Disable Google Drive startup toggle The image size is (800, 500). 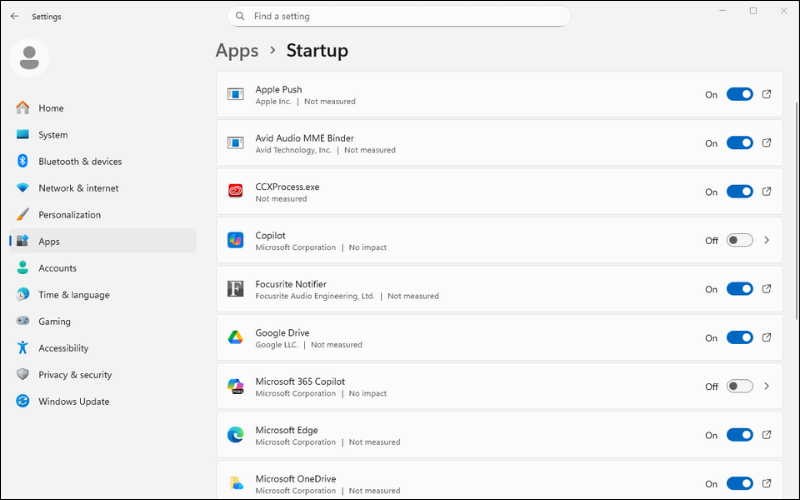739,338
